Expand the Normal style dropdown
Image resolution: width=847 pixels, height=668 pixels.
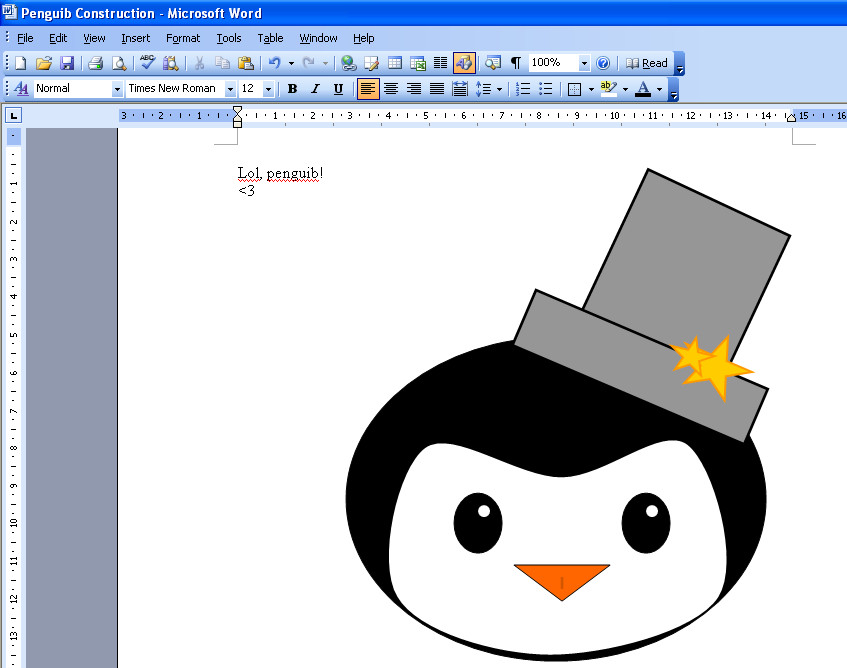(x=117, y=88)
